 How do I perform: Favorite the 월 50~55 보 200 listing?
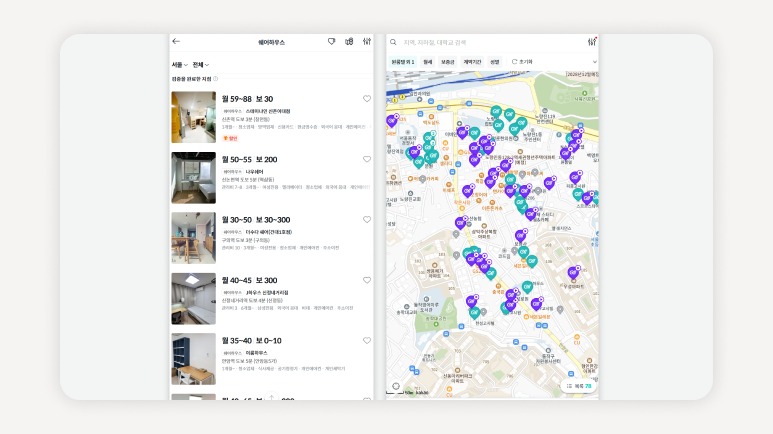(367, 159)
